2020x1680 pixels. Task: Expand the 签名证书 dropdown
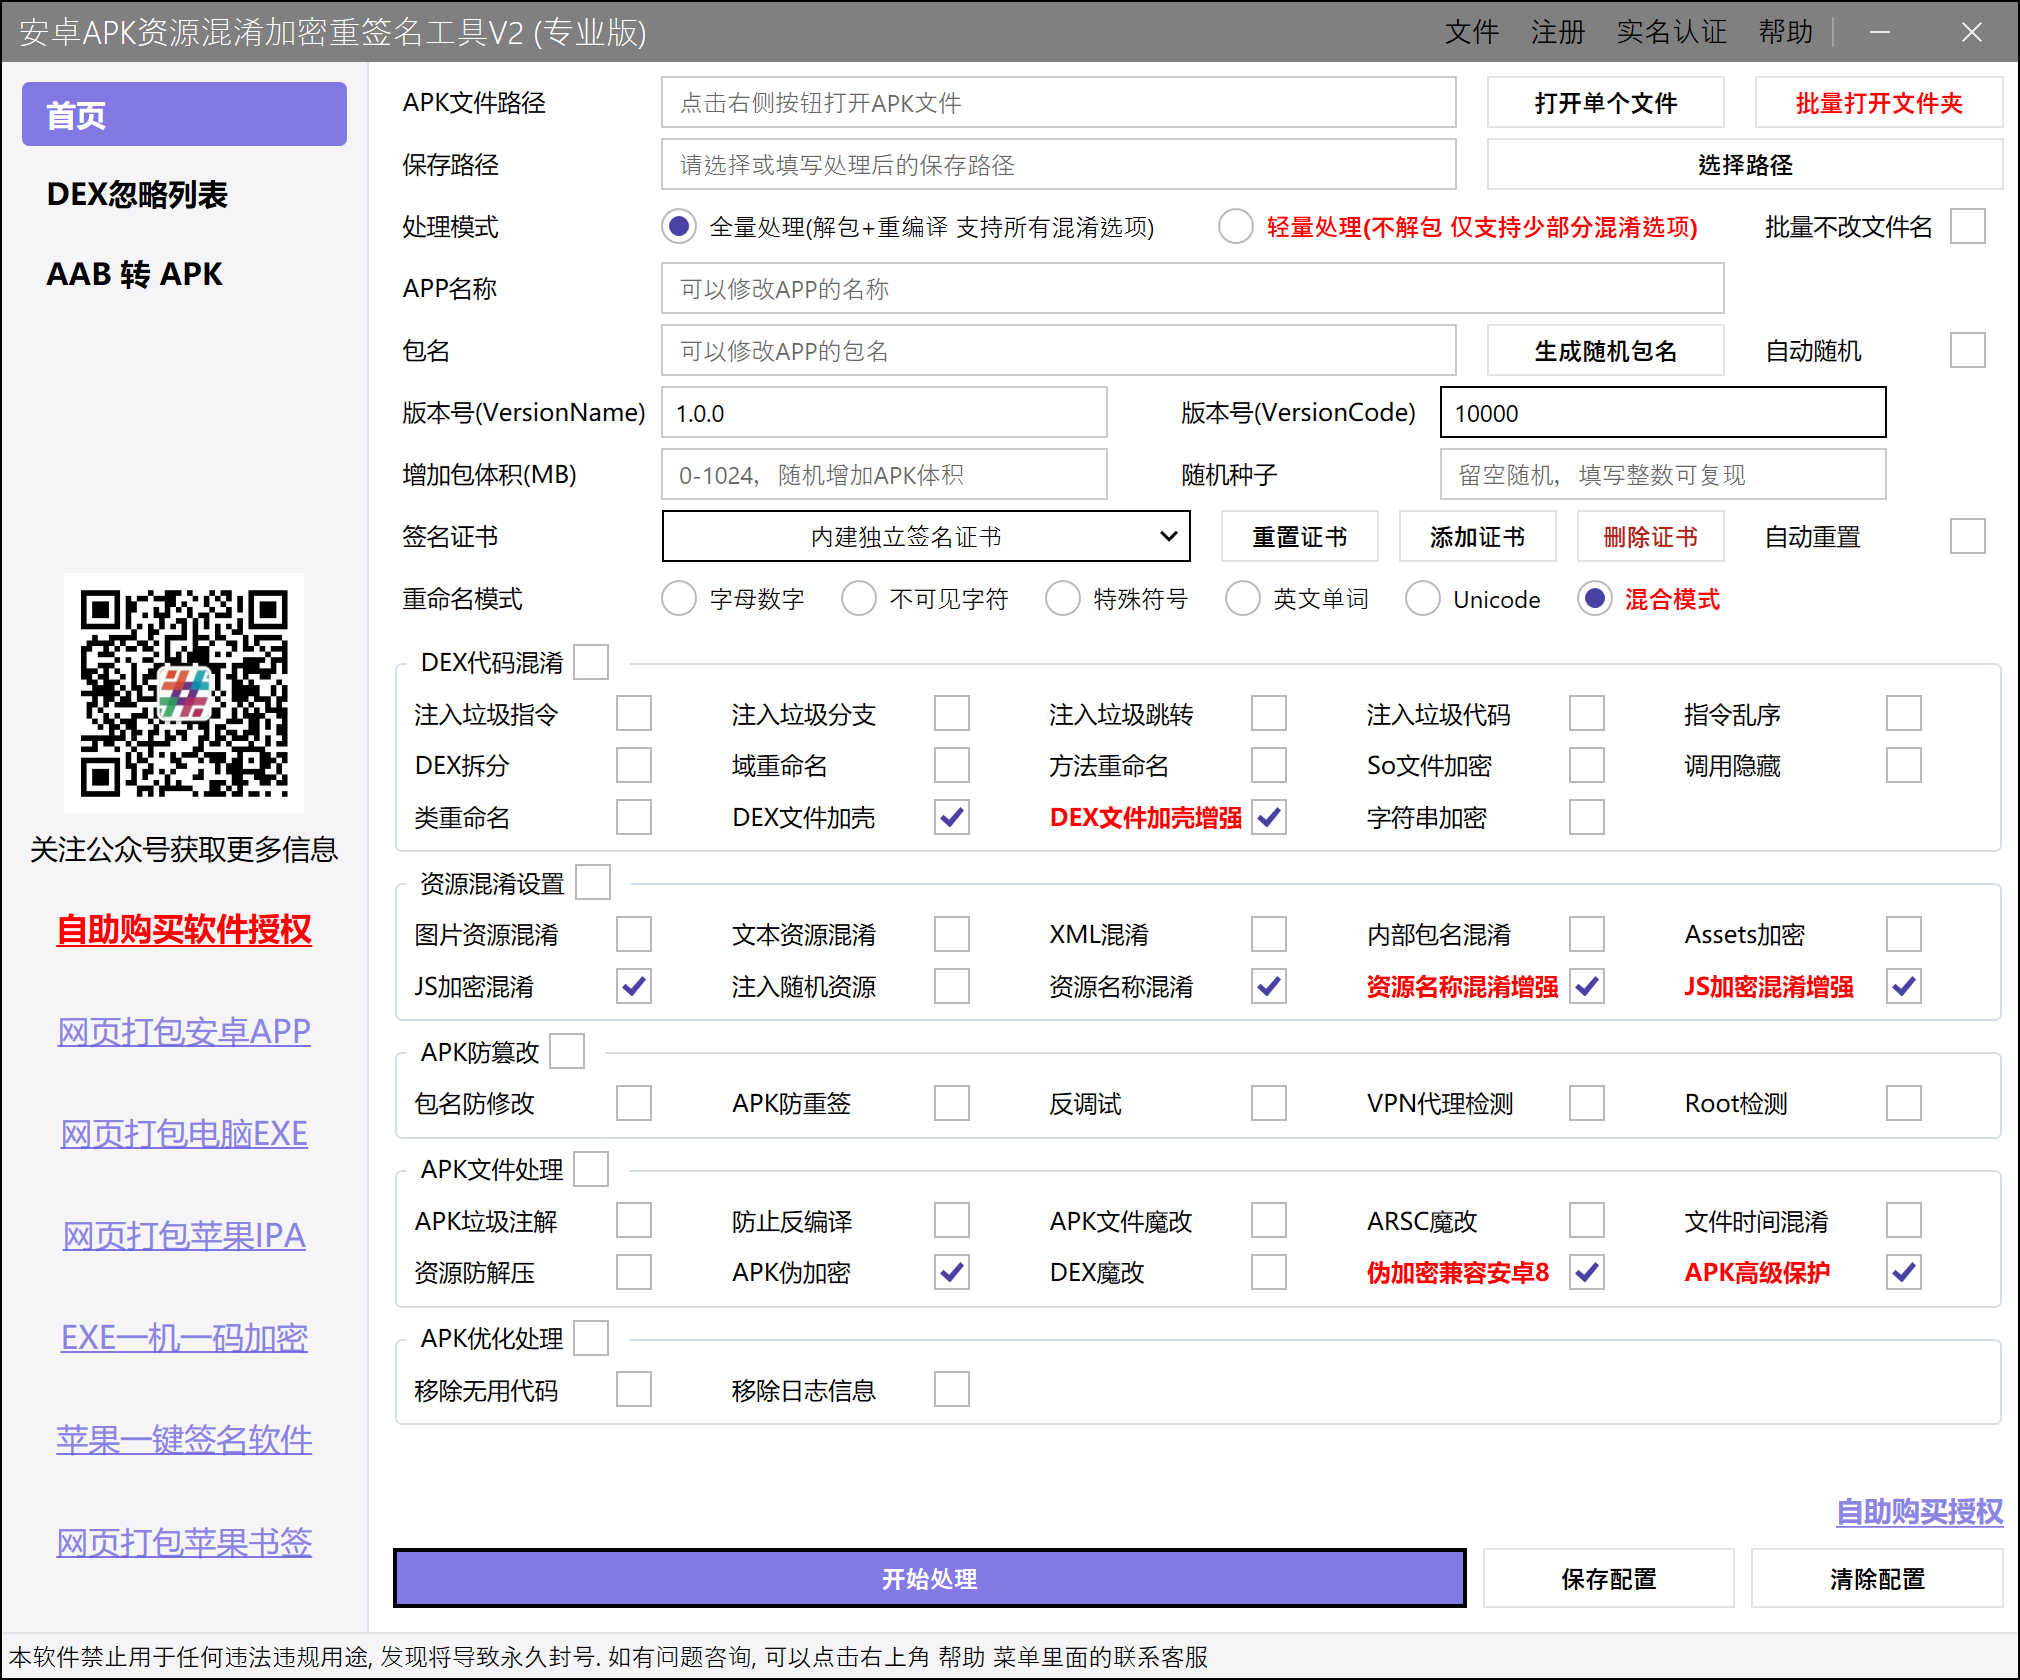[925, 537]
